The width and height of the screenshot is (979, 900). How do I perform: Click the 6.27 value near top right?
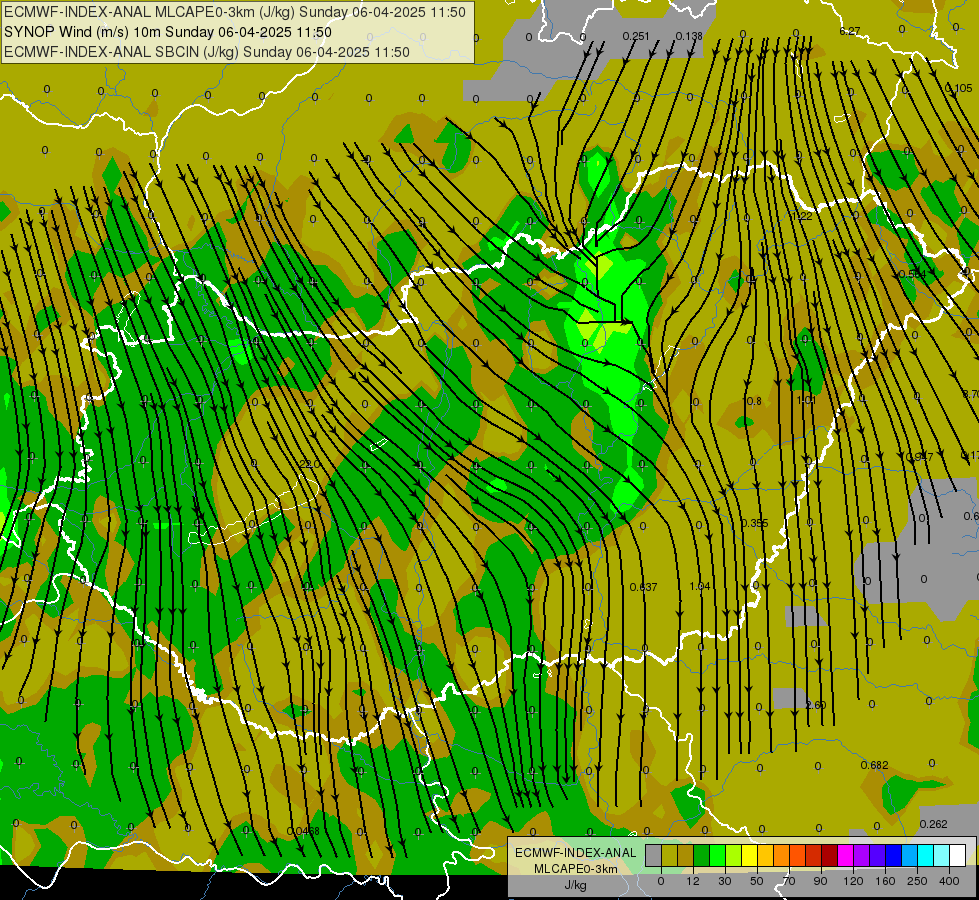850,31
